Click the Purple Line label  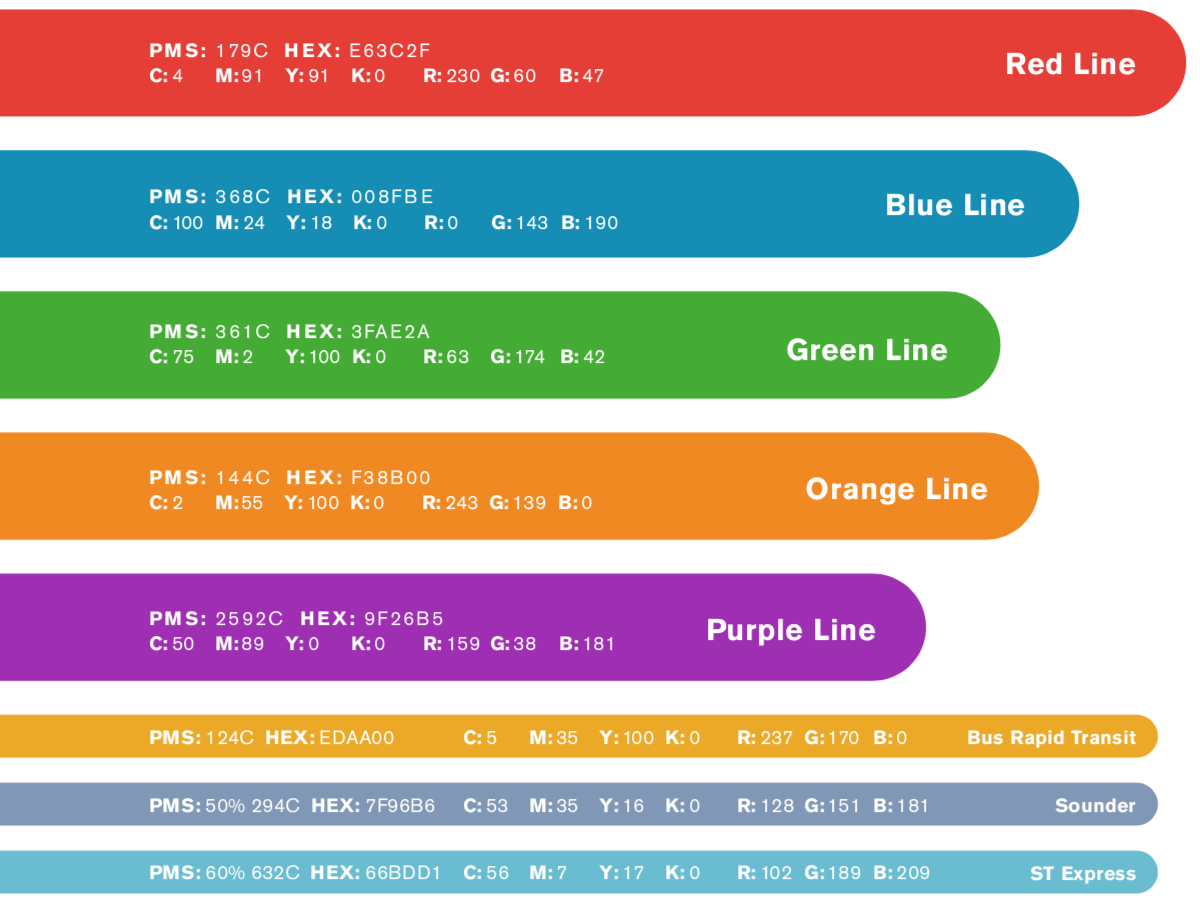[x=791, y=630]
